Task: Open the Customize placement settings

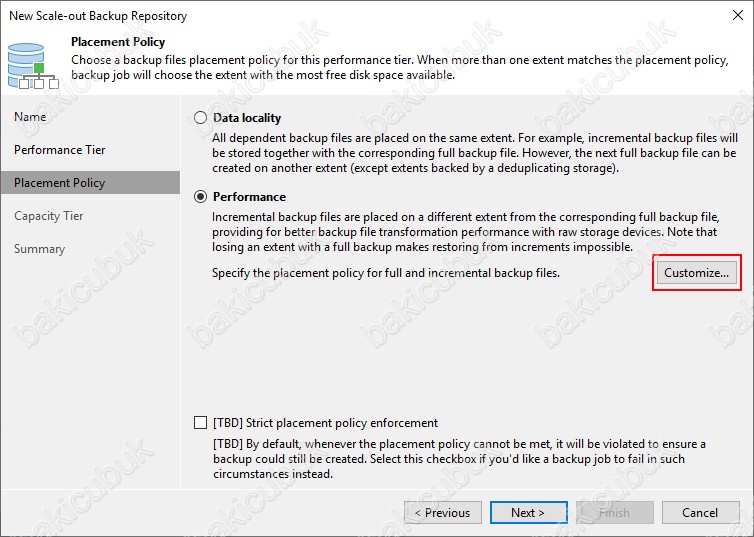Action: [696, 273]
